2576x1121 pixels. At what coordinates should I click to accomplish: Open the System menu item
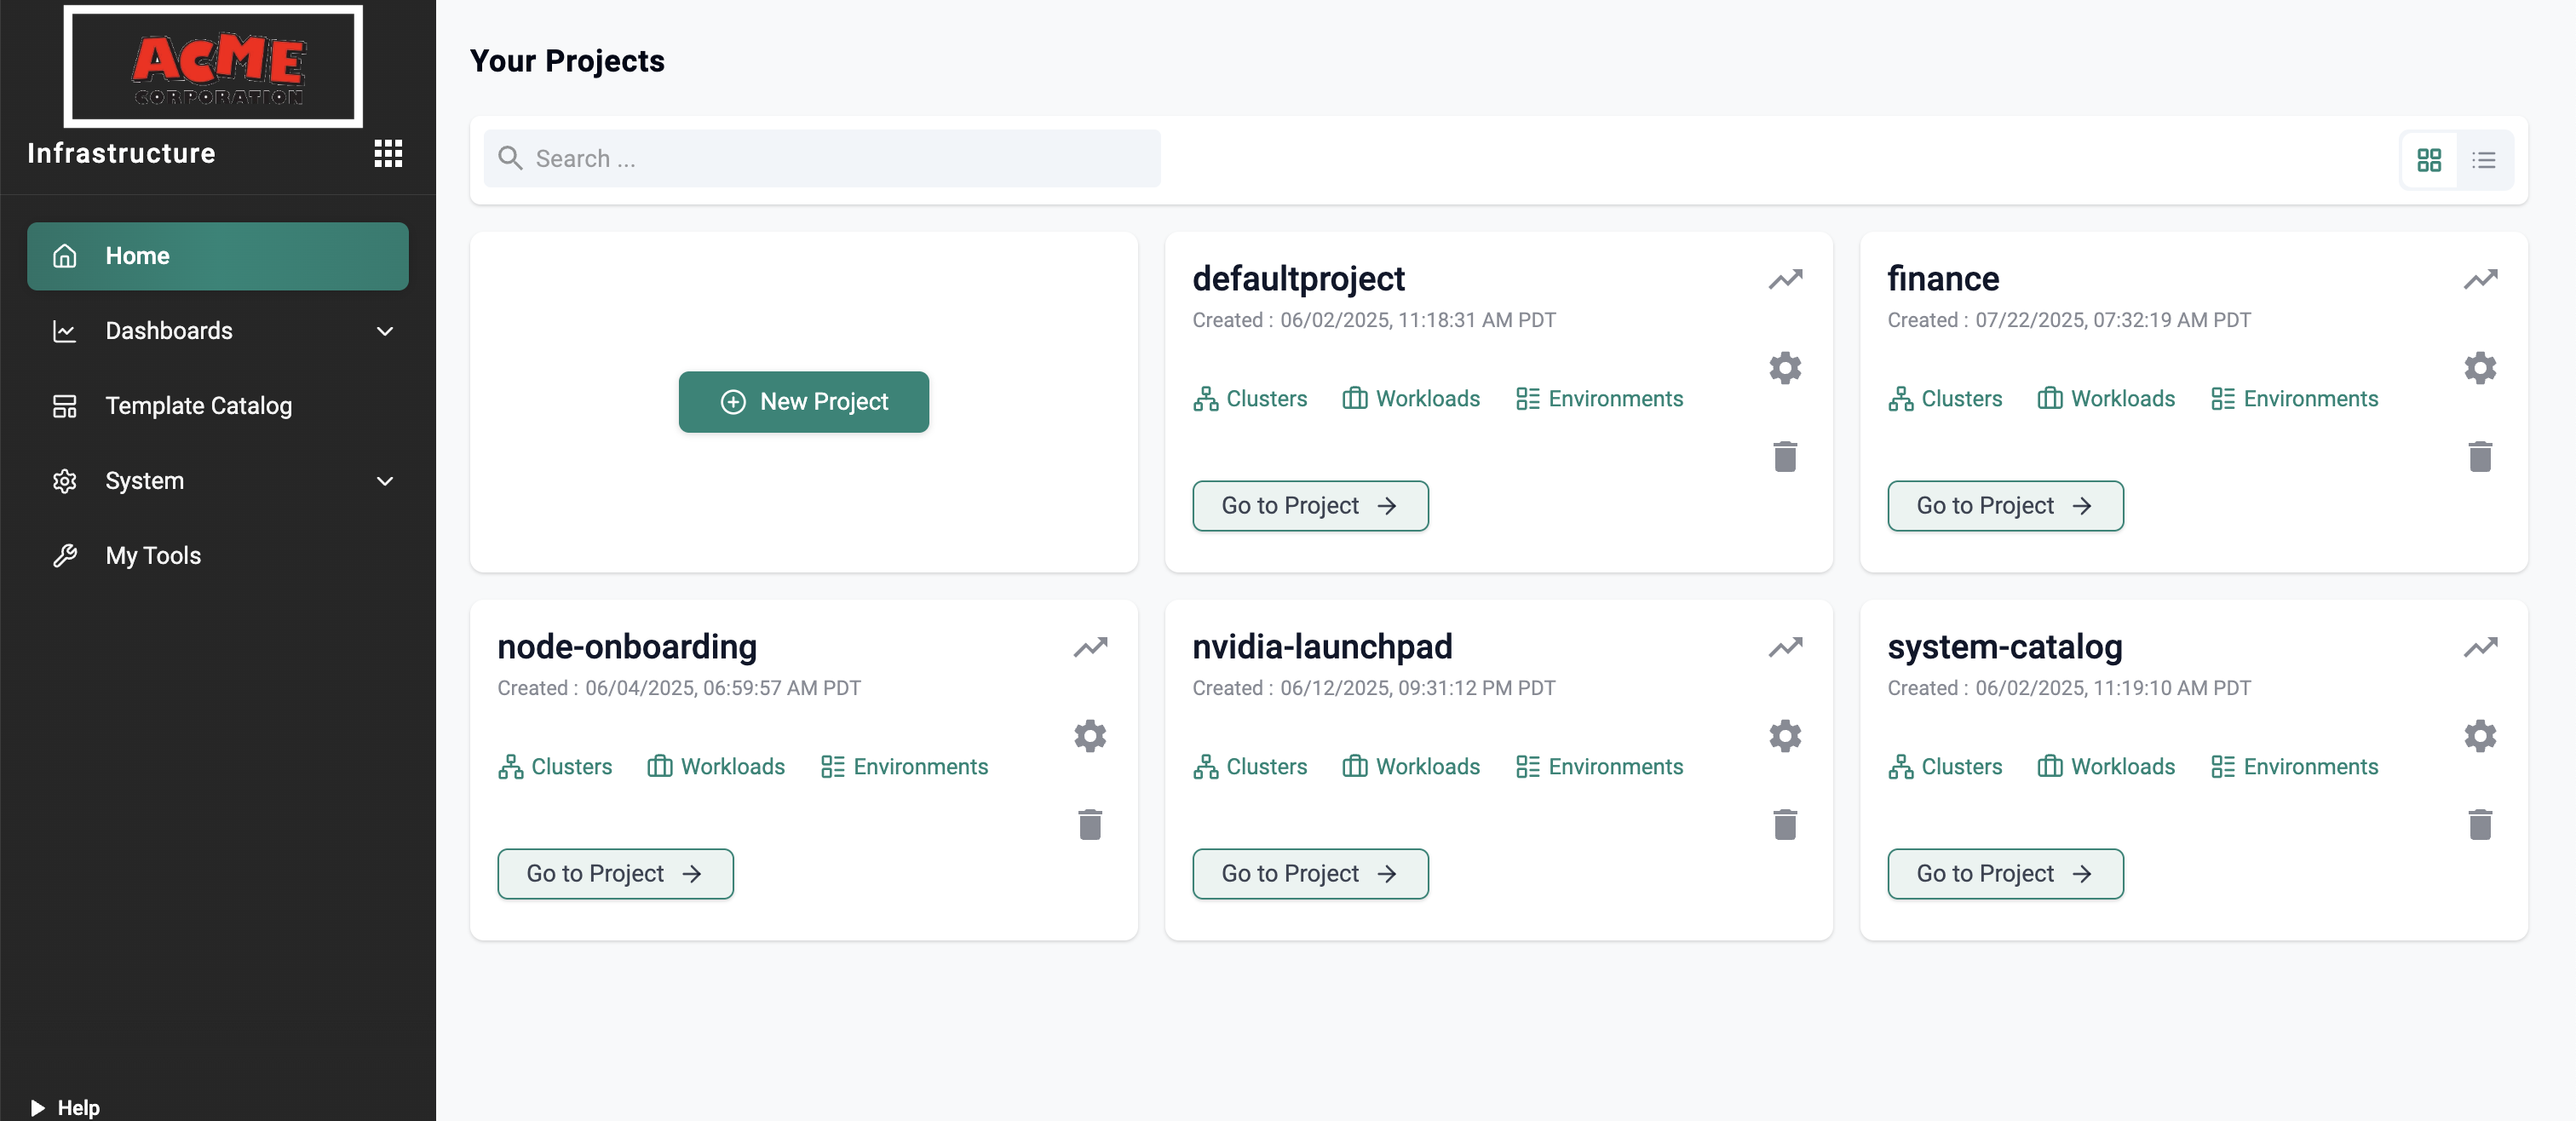point(217,481)
